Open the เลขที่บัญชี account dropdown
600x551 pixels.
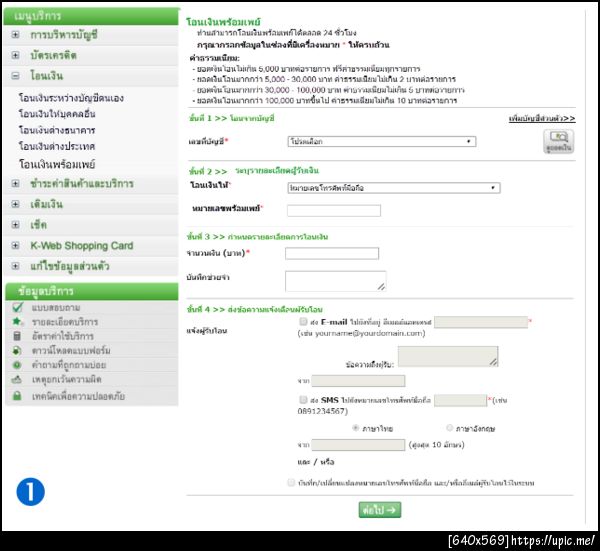point(382,142)
